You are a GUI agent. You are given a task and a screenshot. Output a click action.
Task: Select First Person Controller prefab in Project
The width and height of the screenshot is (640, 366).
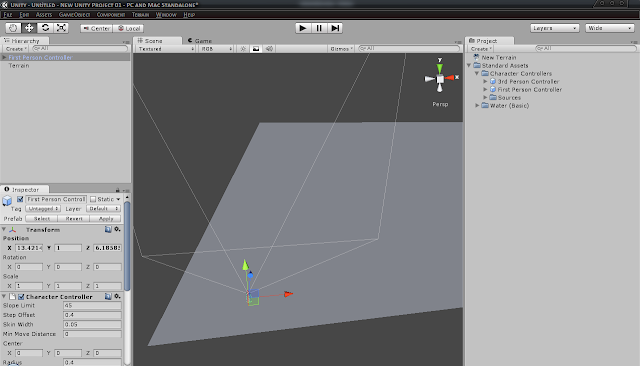tap(529, 89)
